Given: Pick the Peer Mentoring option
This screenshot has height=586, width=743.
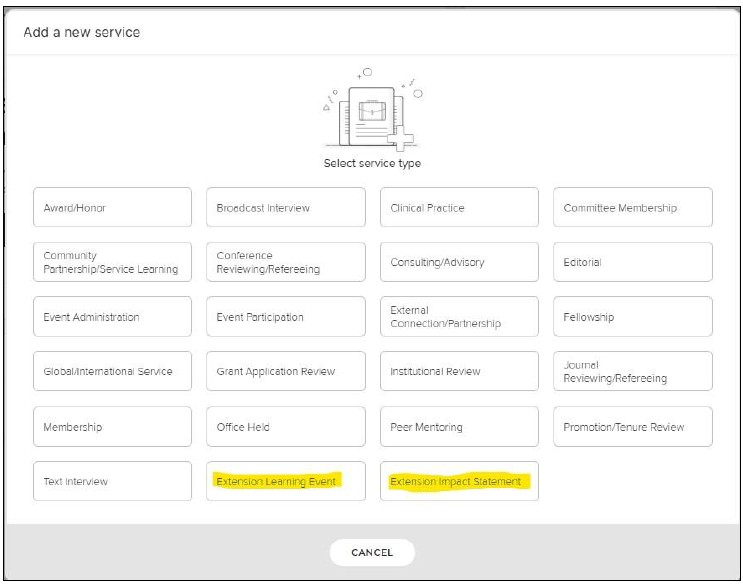Looking at the screenshot, I should click(x=459, y=427).
